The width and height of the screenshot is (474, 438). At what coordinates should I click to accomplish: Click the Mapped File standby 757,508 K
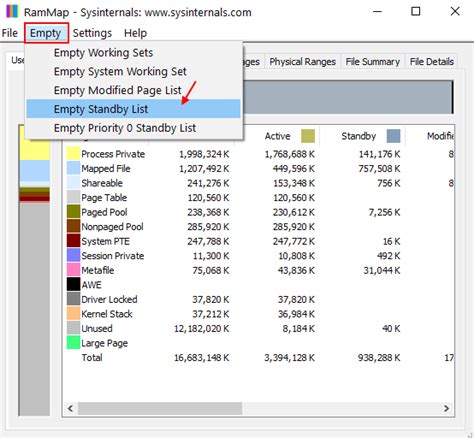[379, 169]
